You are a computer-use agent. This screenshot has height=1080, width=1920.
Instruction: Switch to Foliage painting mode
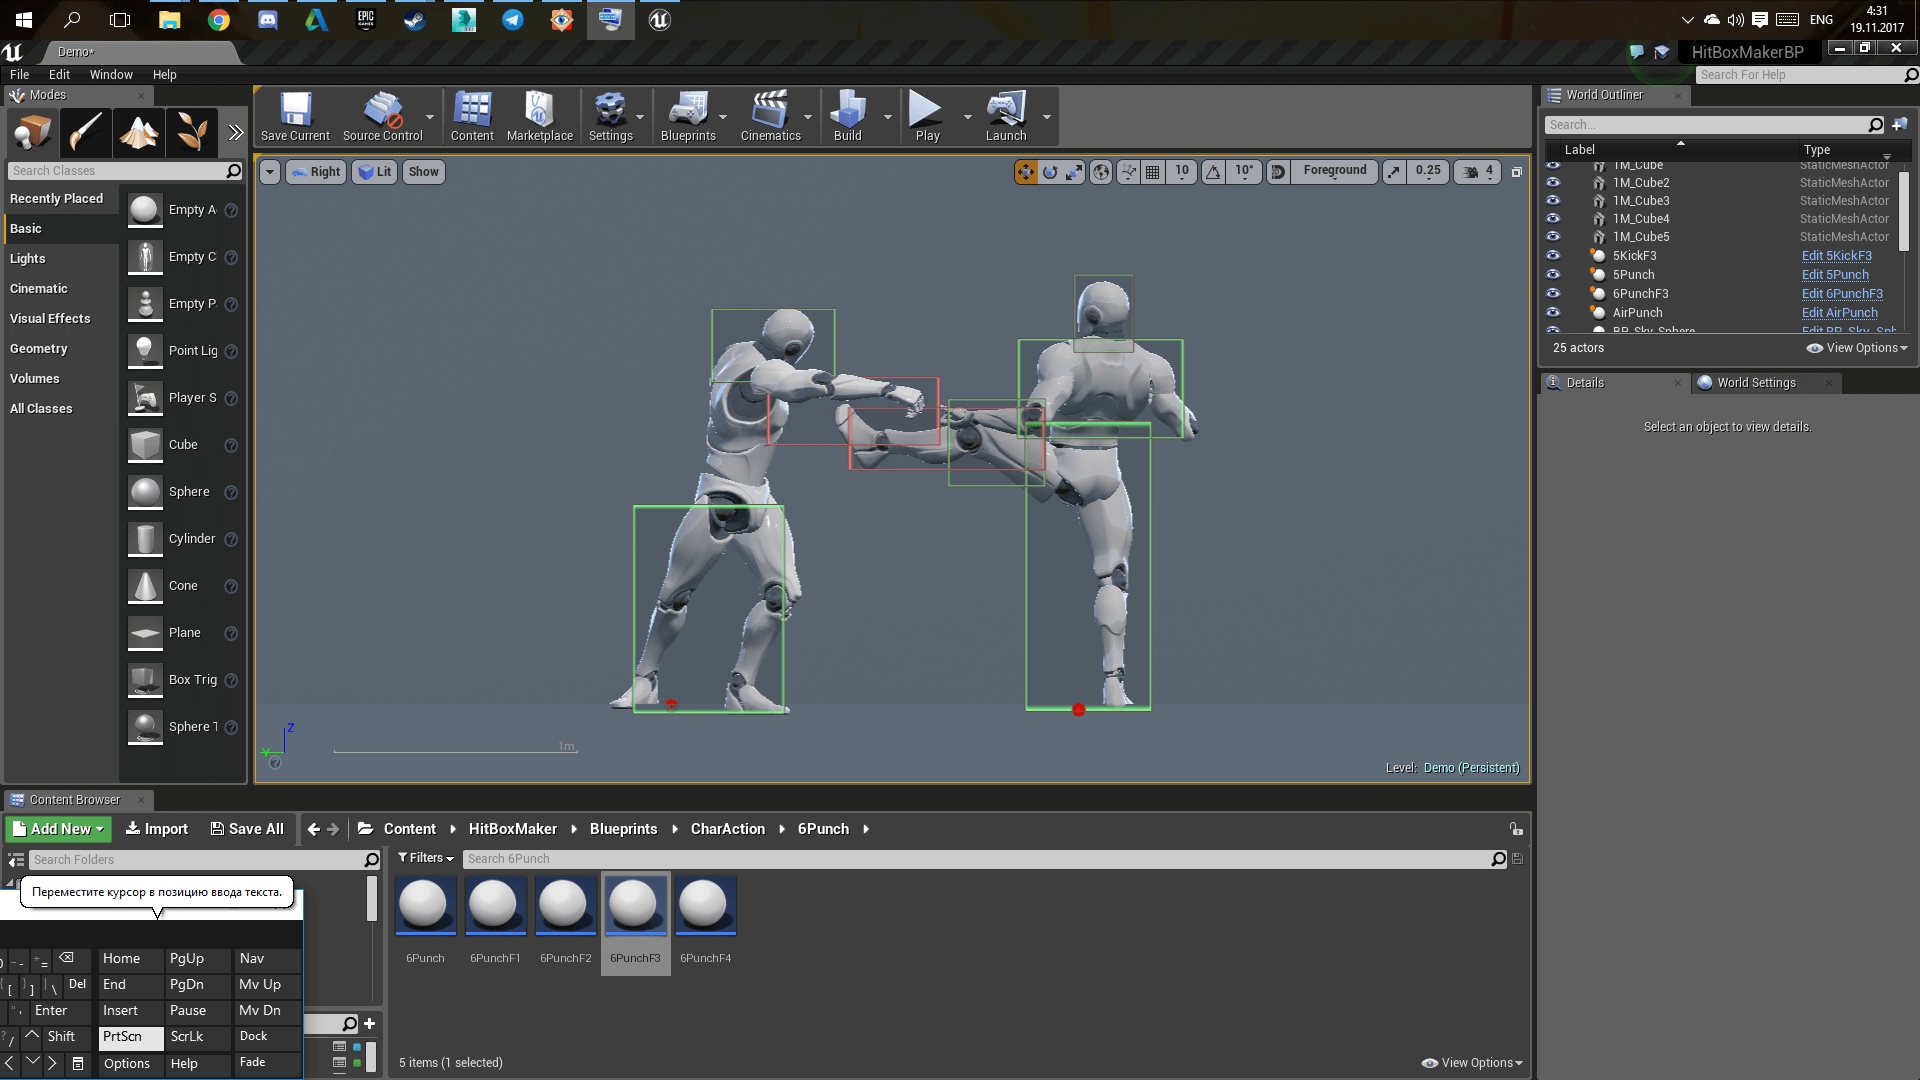(191, 131)
